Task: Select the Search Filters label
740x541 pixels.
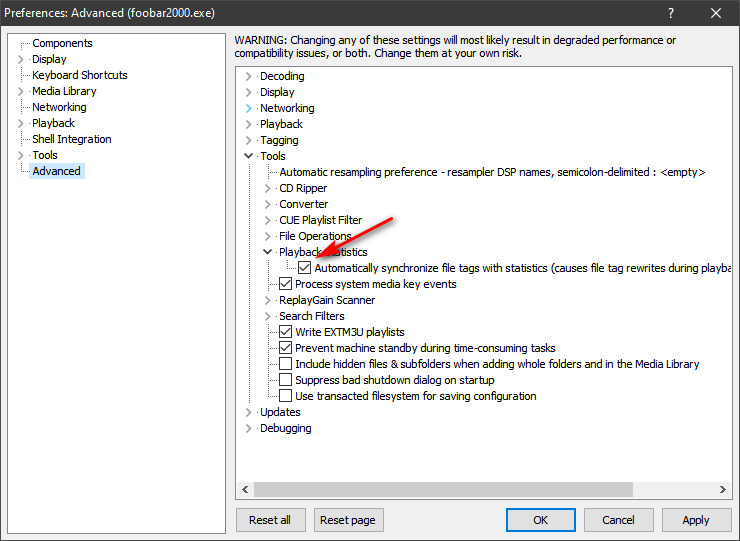Action: coord(312,316)
